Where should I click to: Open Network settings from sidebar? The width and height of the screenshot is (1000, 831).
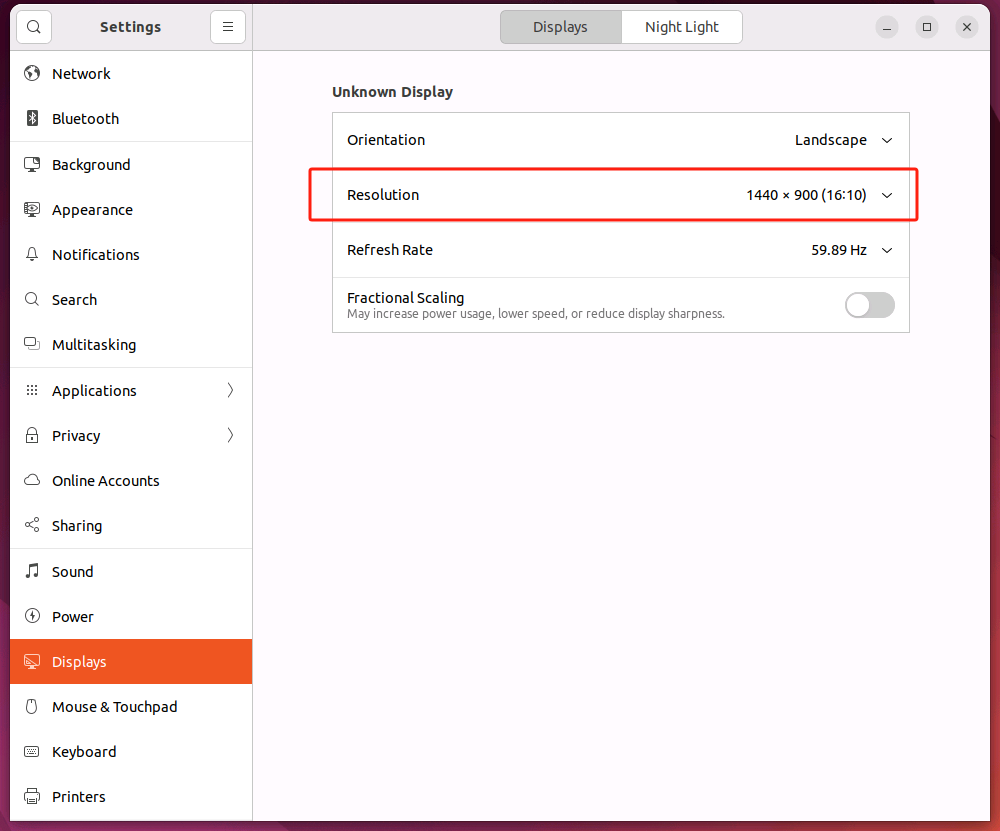coord(131,73)
